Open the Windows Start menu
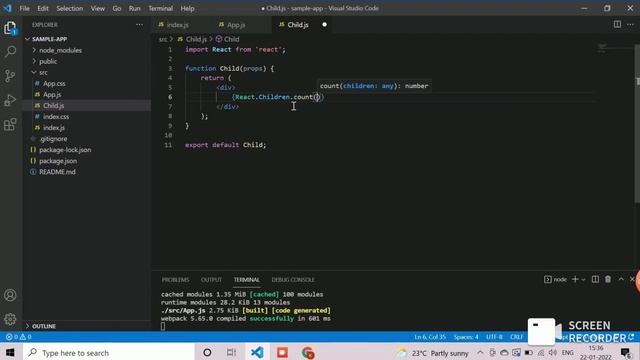 pos(10,352)
